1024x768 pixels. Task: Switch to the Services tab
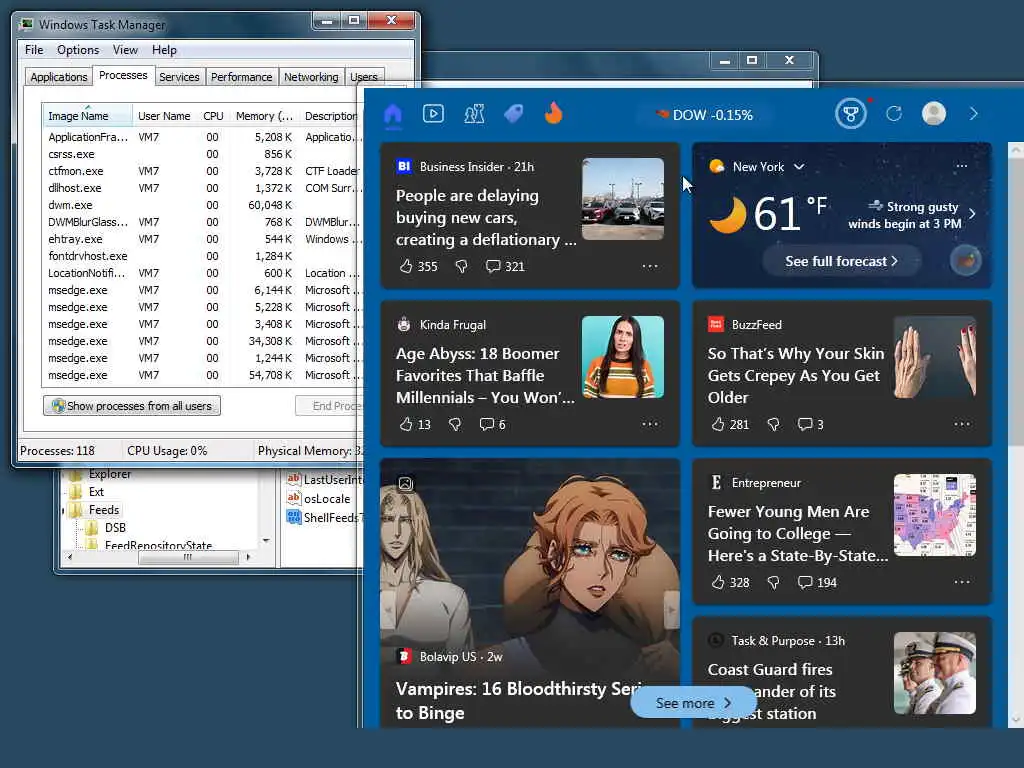(x=179, y=77)
